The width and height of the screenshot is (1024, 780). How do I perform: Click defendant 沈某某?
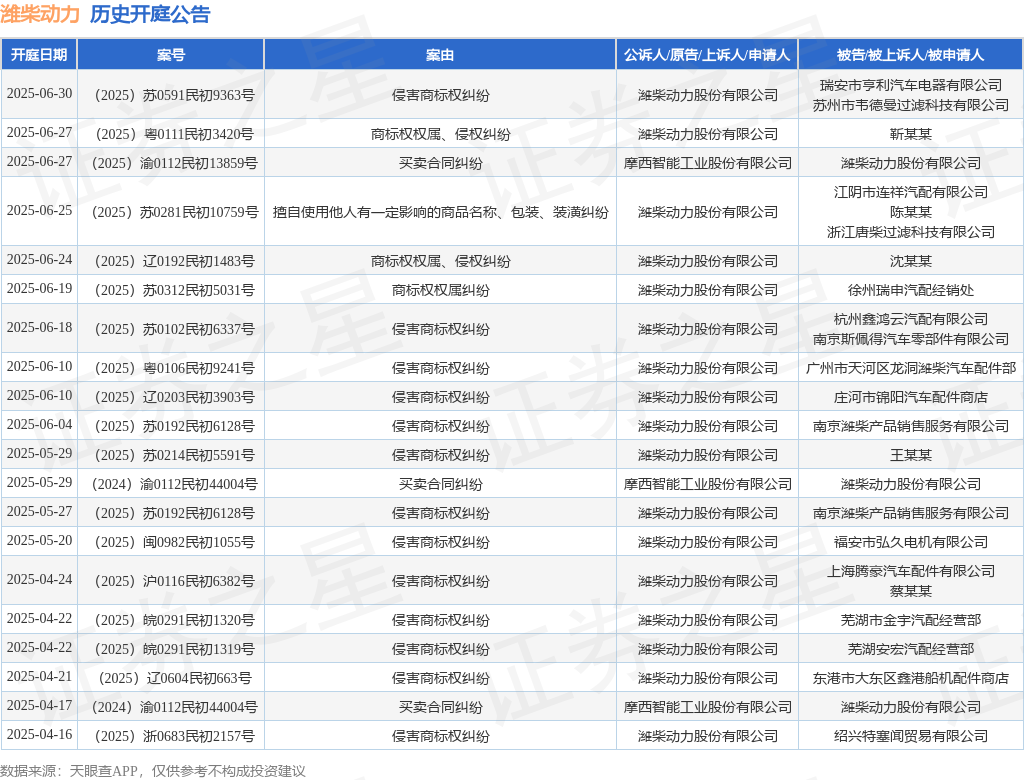pyautogui.click(x=910, y=261)
